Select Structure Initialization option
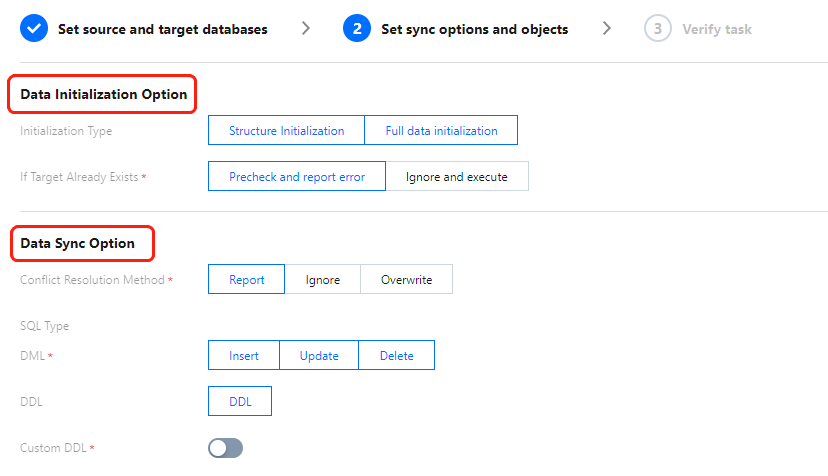The width and height of the screenshot is (828, 476). [286, 131]
